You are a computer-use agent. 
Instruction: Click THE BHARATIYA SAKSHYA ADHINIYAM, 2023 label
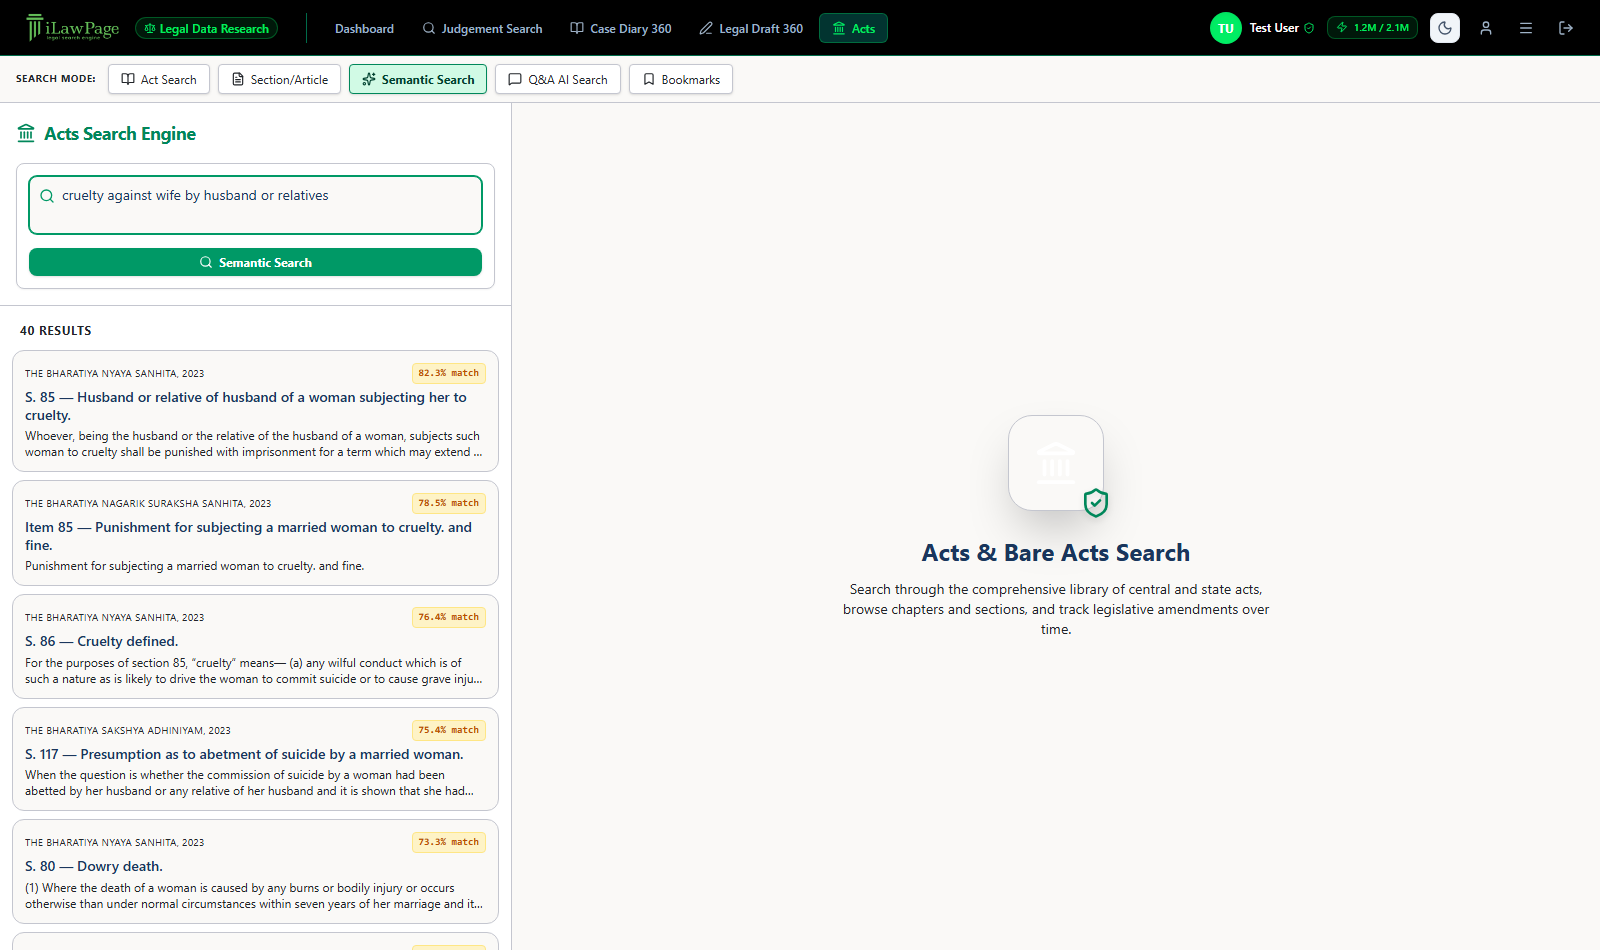[128, 731]
